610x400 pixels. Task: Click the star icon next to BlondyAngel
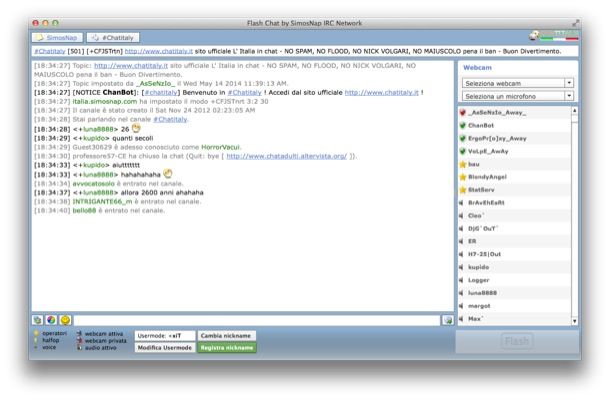(463, 177)
